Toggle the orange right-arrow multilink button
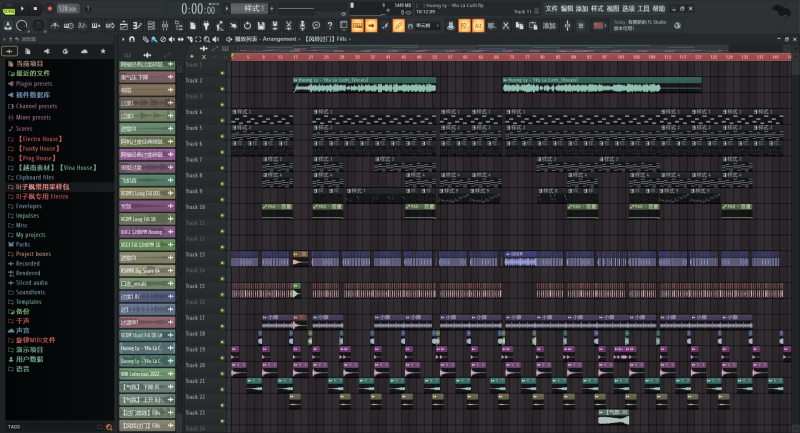Viewport: 800px width, 433px height. [371, 26]
